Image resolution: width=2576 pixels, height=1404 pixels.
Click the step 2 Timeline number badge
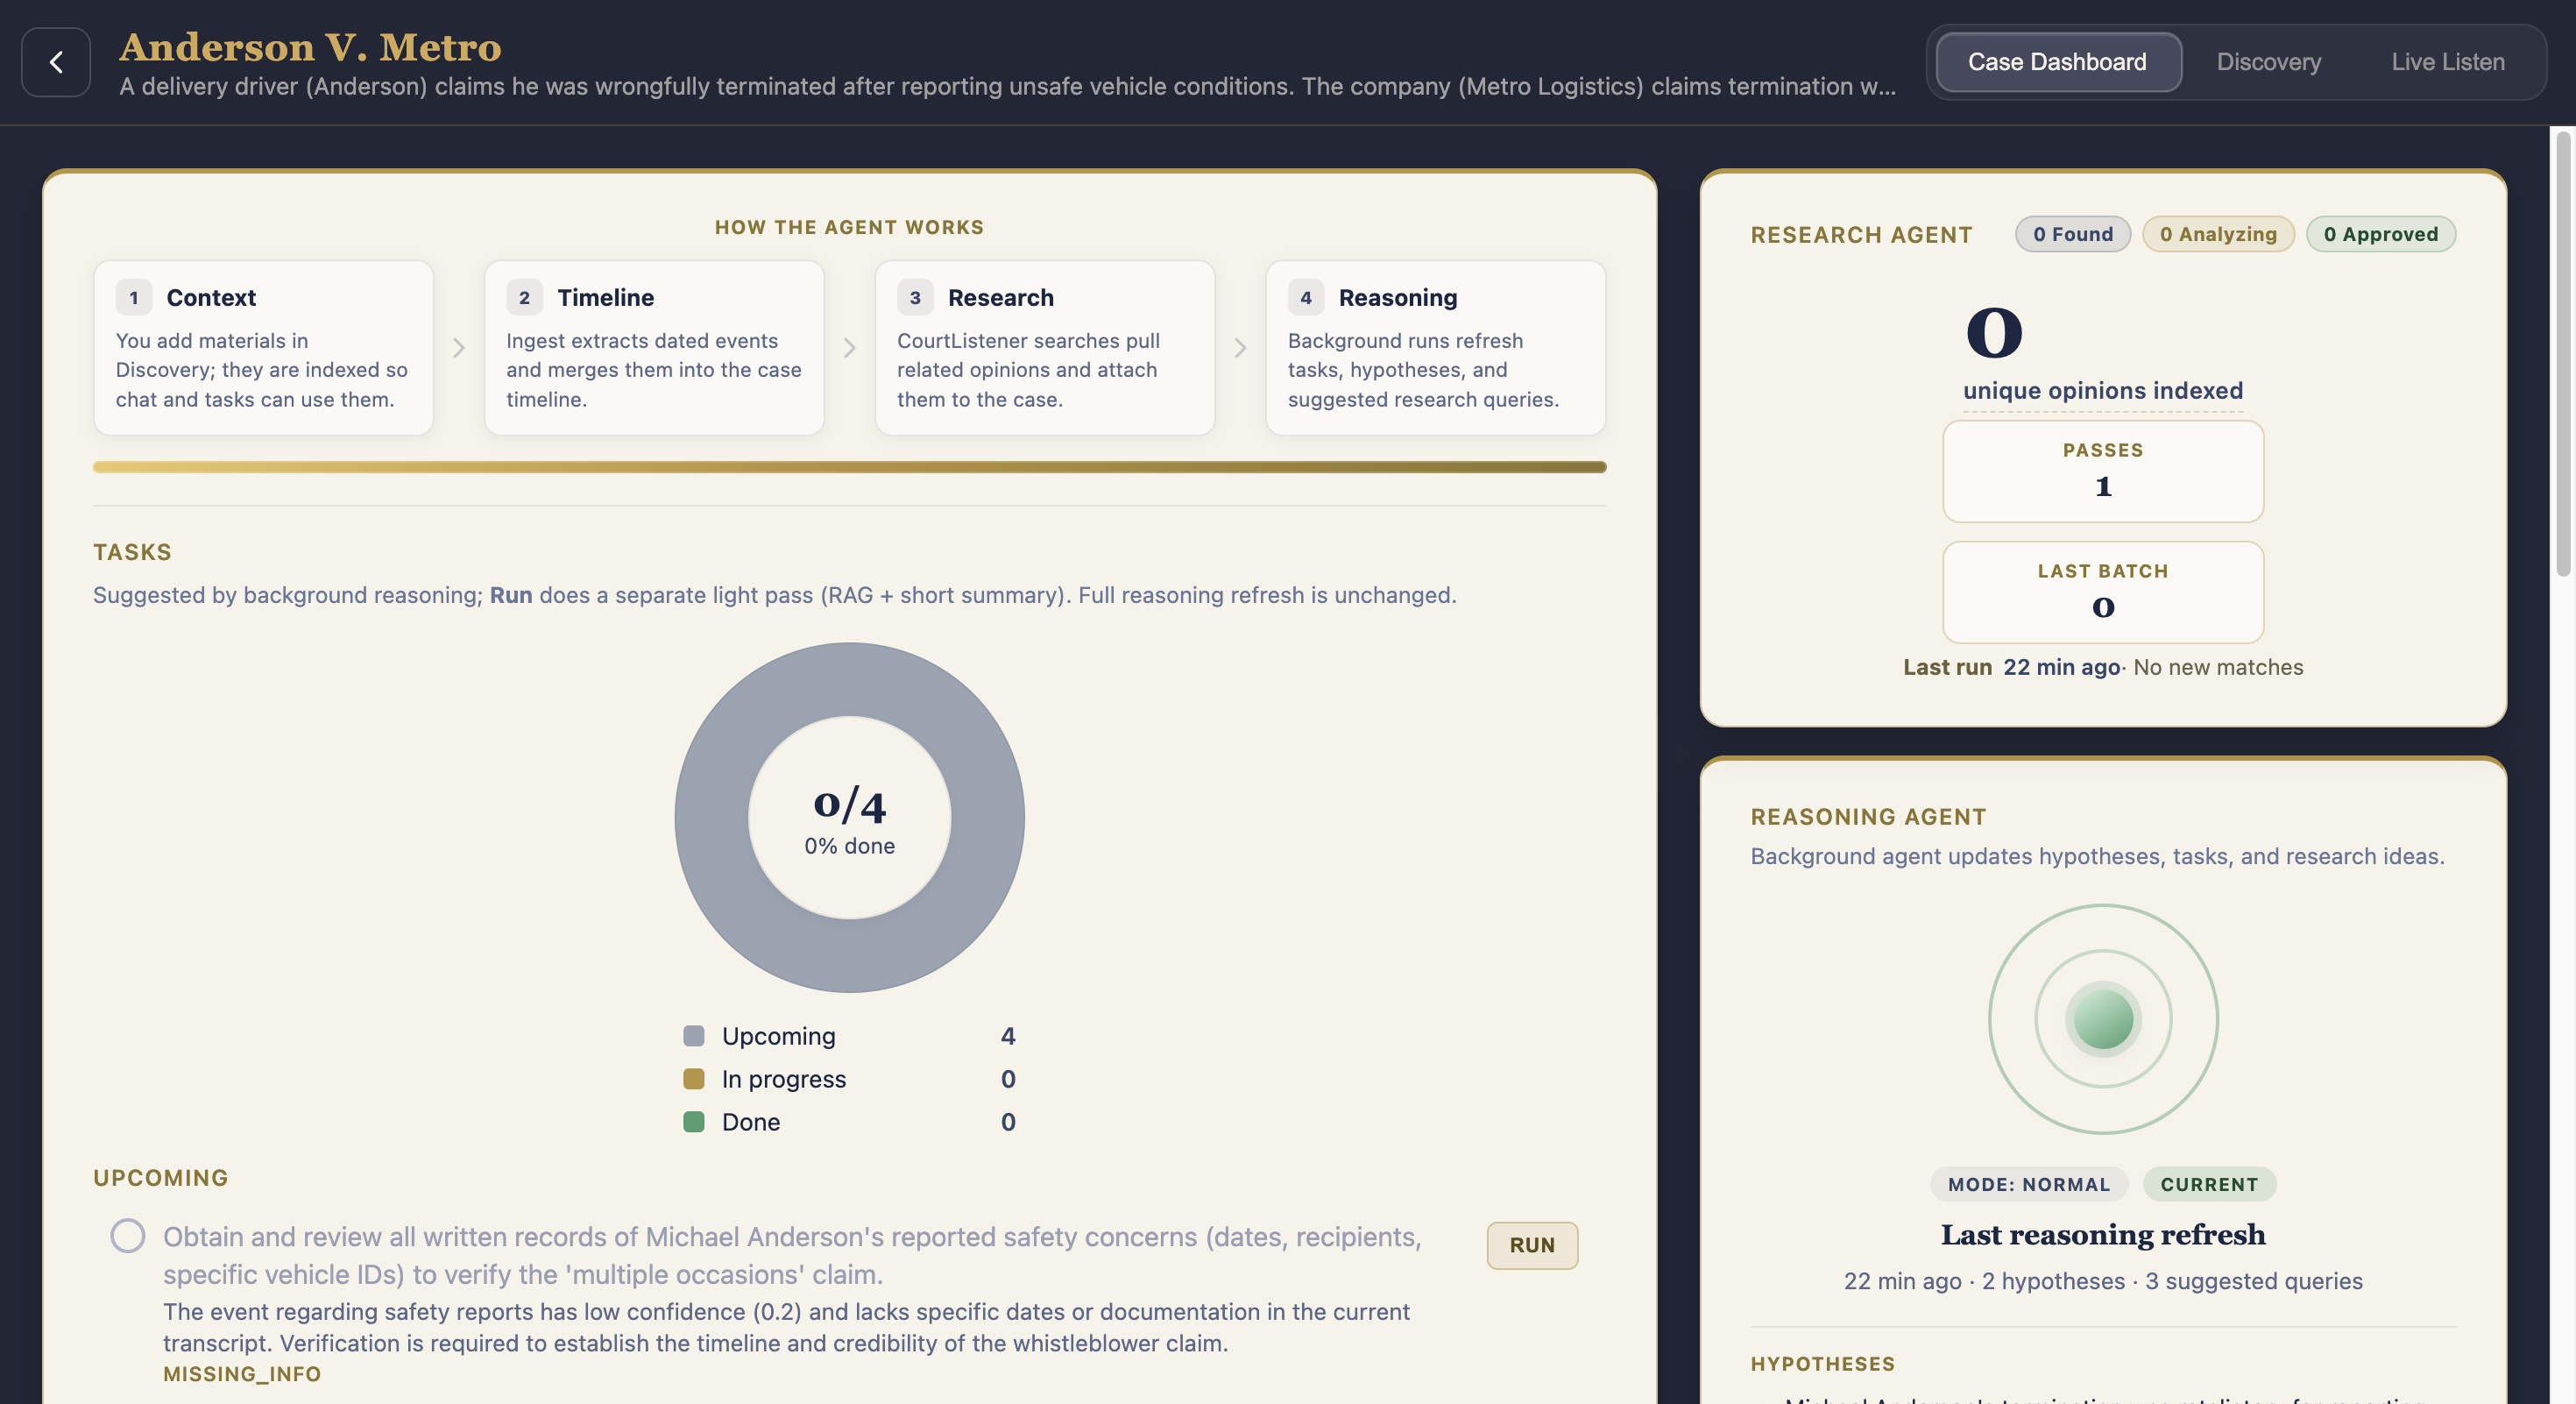[x=524, y=298]
